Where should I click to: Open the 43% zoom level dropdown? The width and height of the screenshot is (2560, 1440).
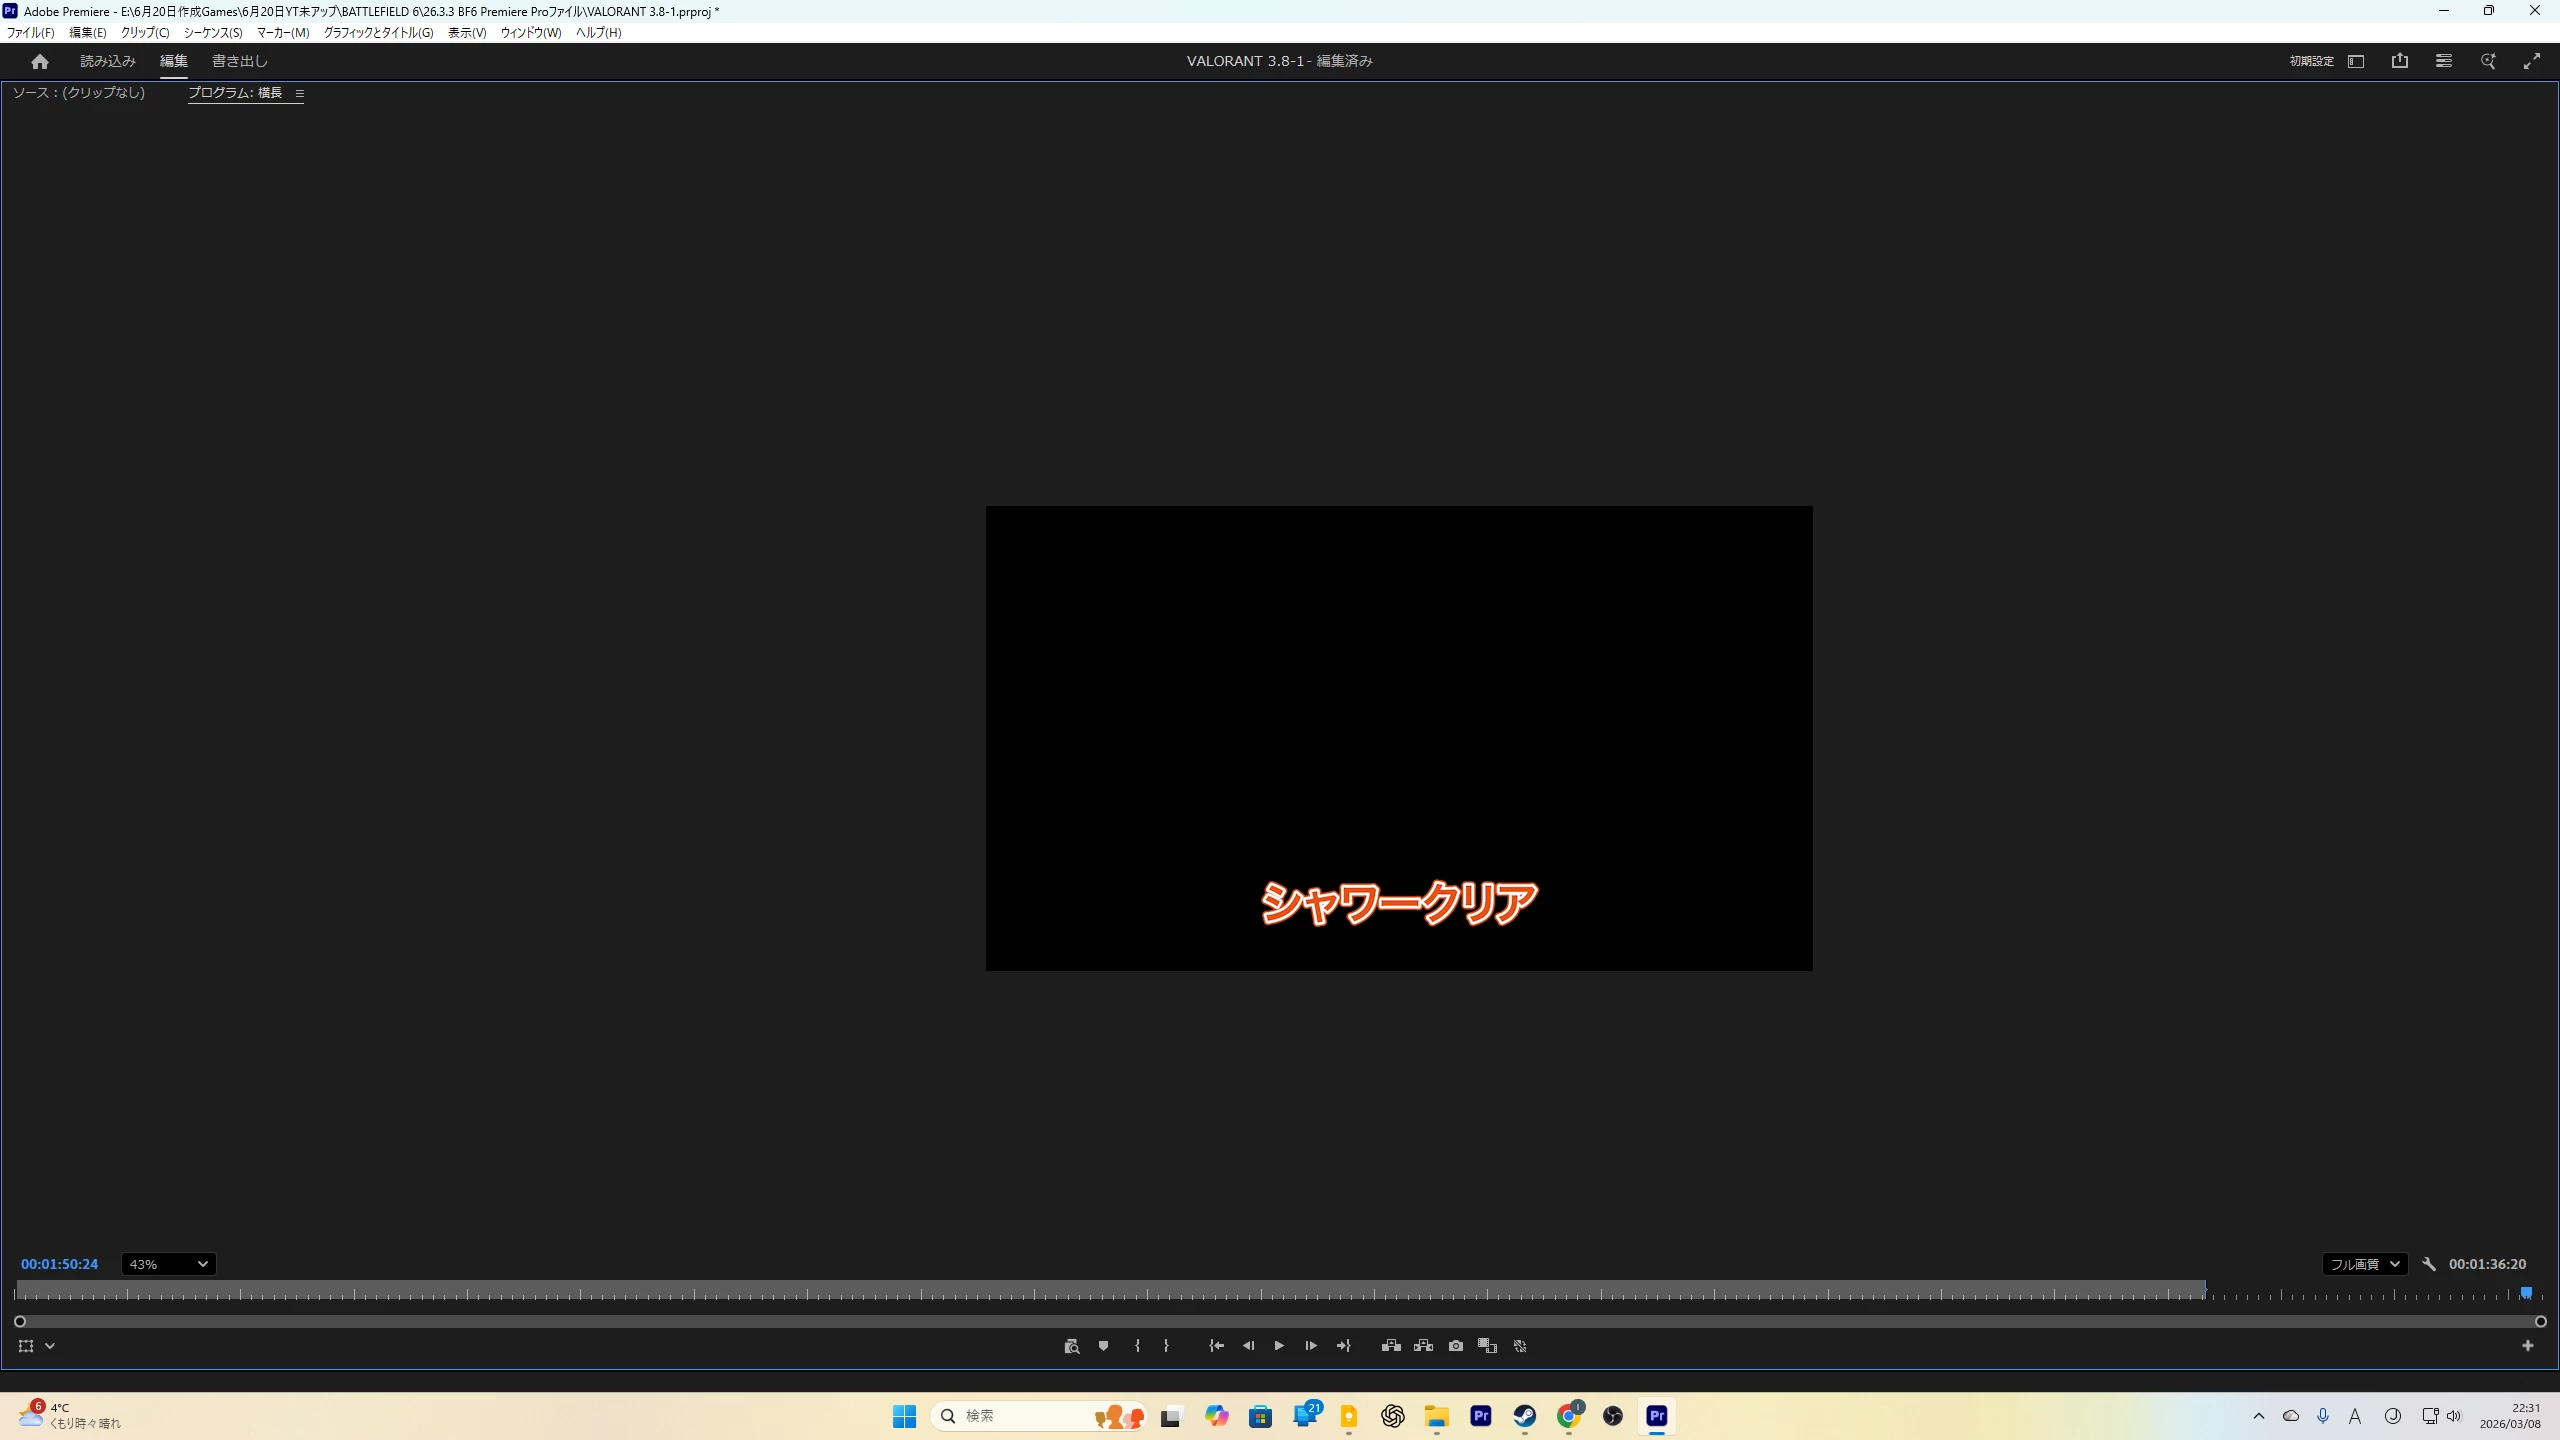(x=168, y=1264)
